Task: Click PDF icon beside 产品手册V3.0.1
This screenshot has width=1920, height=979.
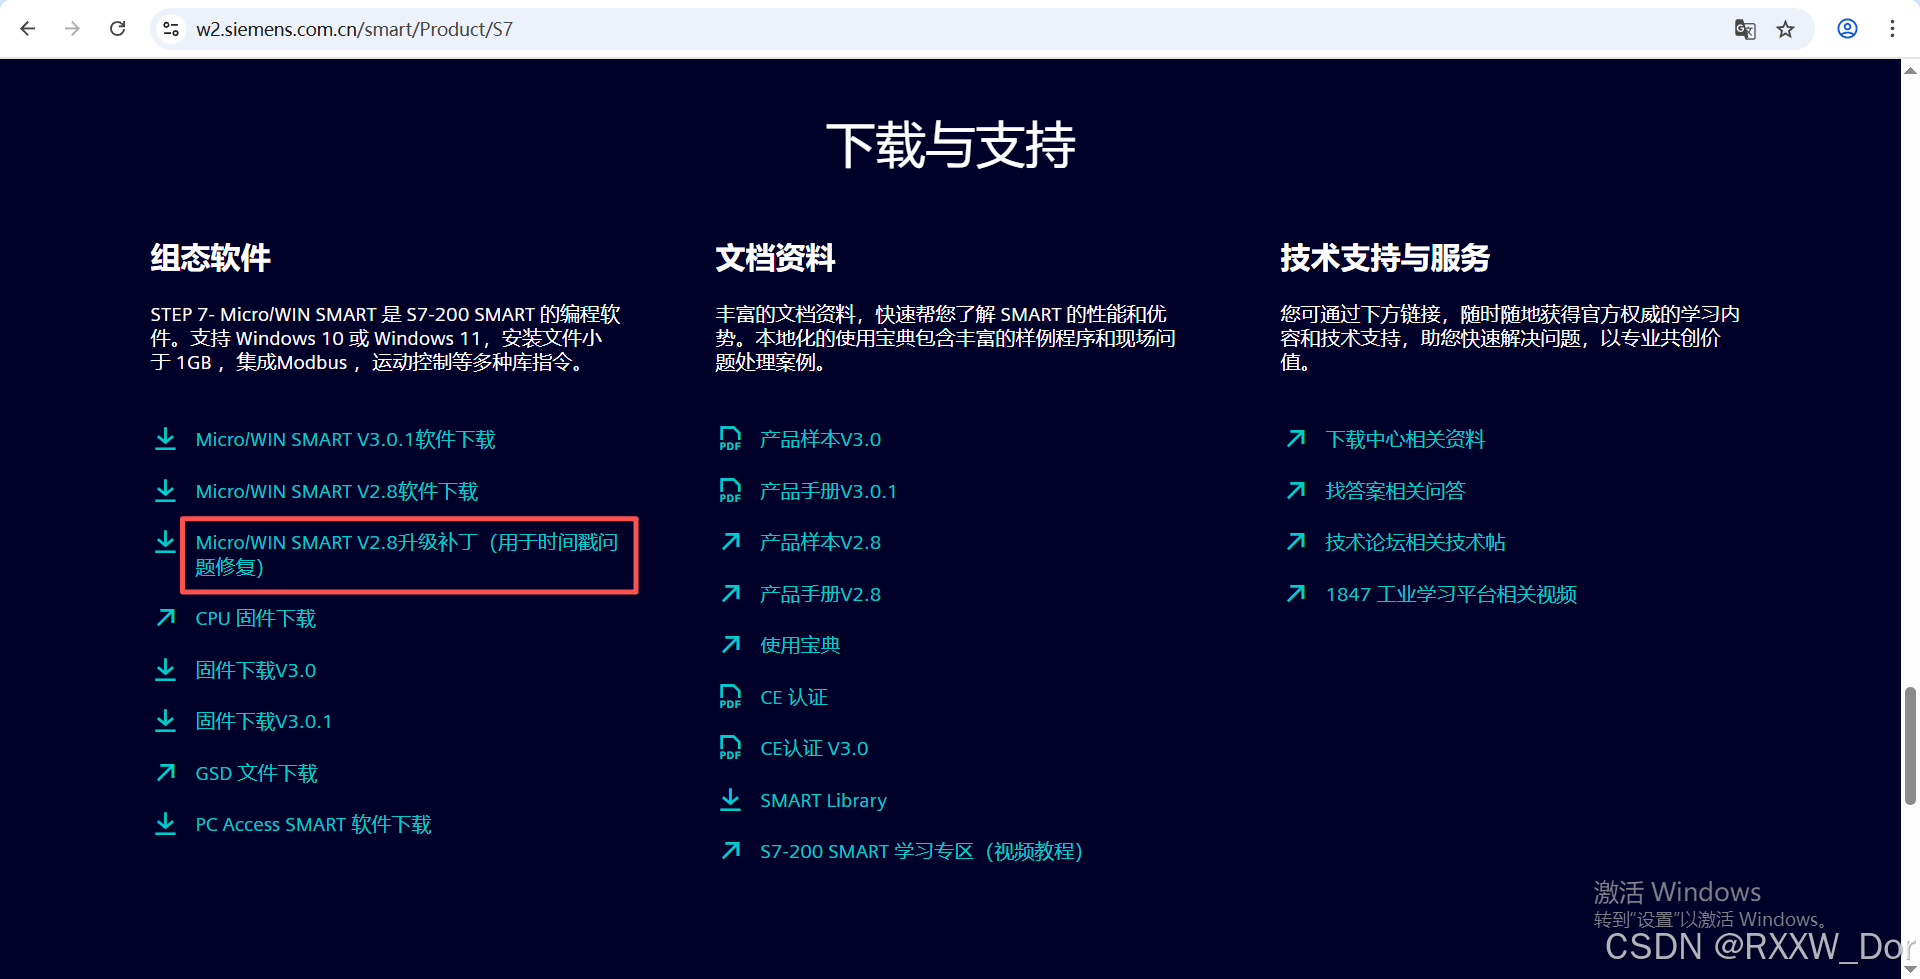Action: click(x=731, y=491)
